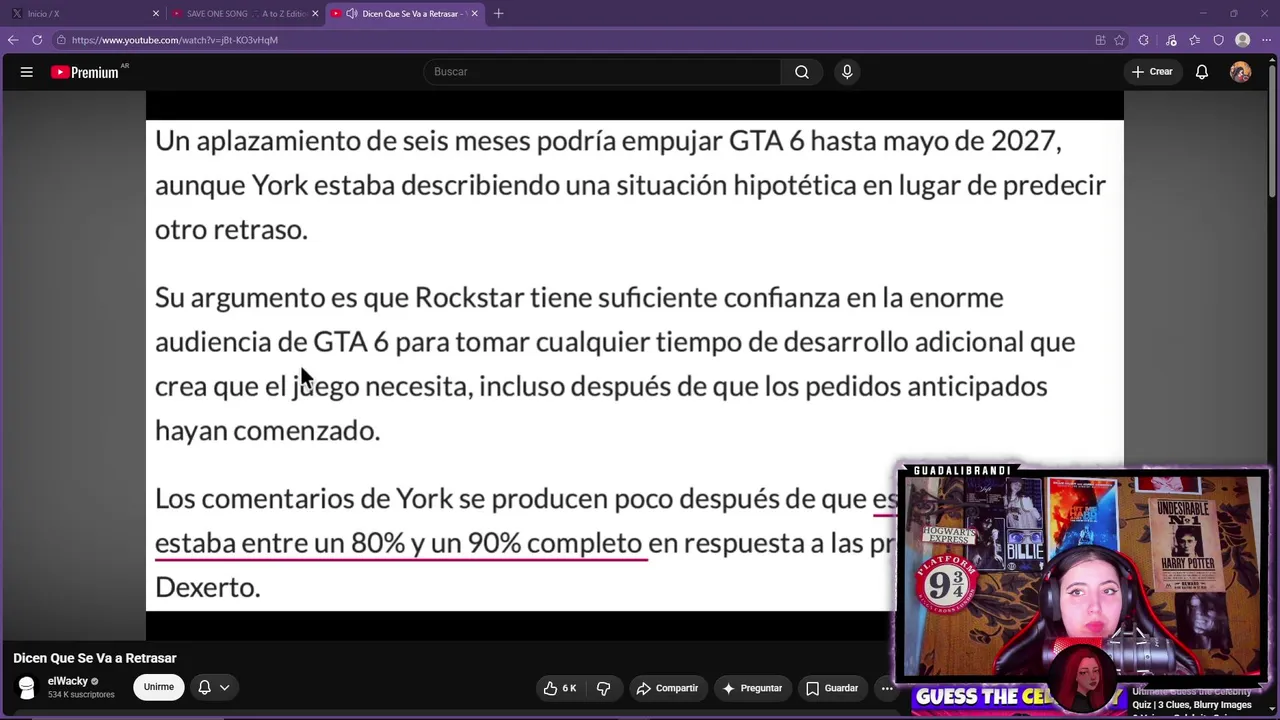Click the X site favicon on first tab
This screenshot has height=720, width=1280.
(x=17, y=14)
